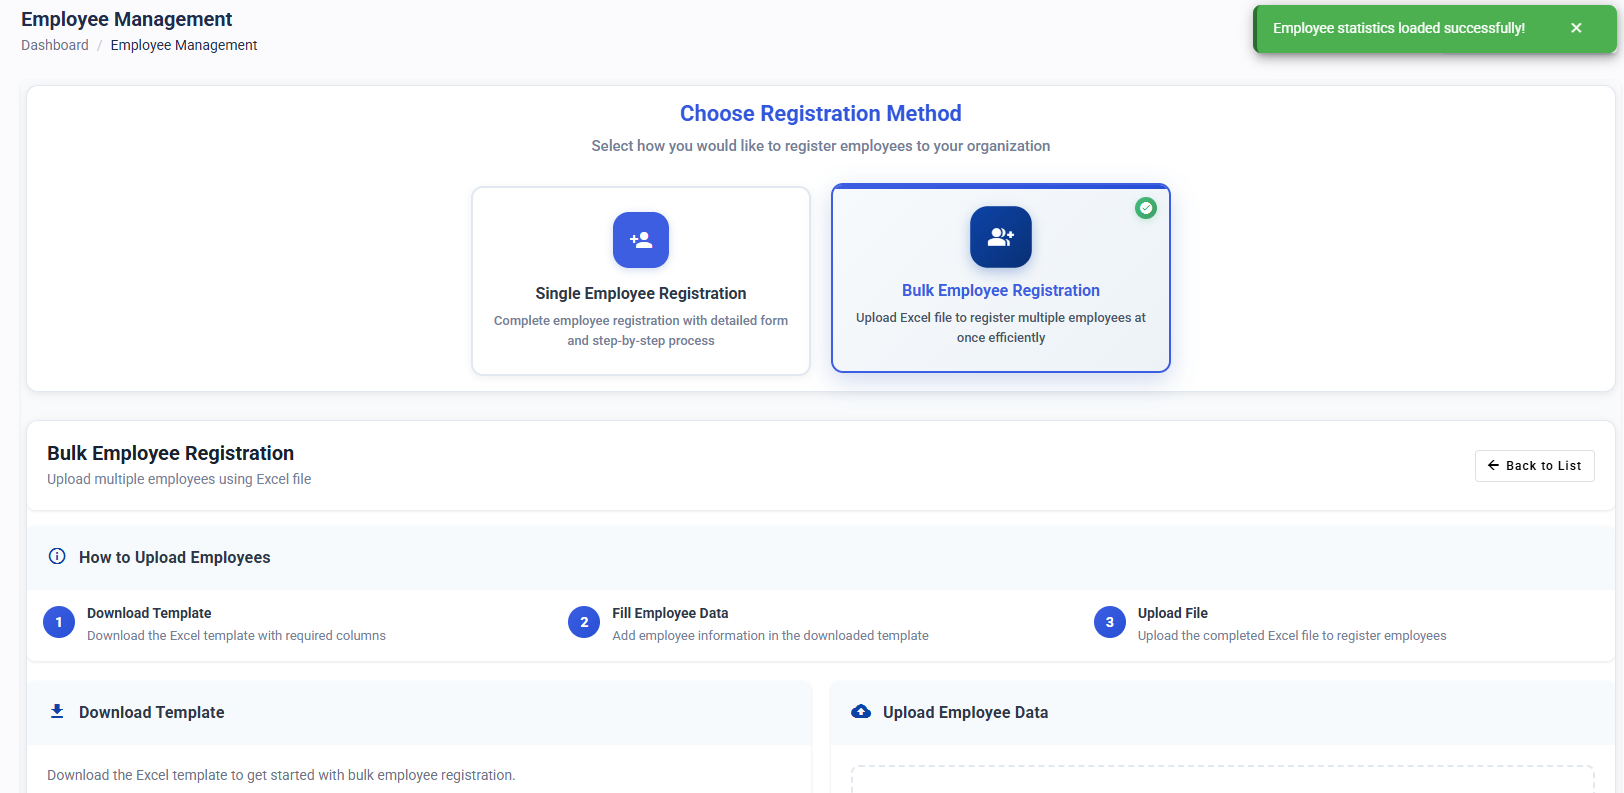
Task: Click the Employee Management breadcrumb
Action: 184,45
